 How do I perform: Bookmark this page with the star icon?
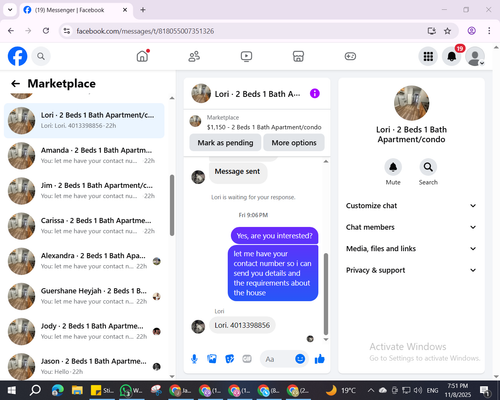447,31
